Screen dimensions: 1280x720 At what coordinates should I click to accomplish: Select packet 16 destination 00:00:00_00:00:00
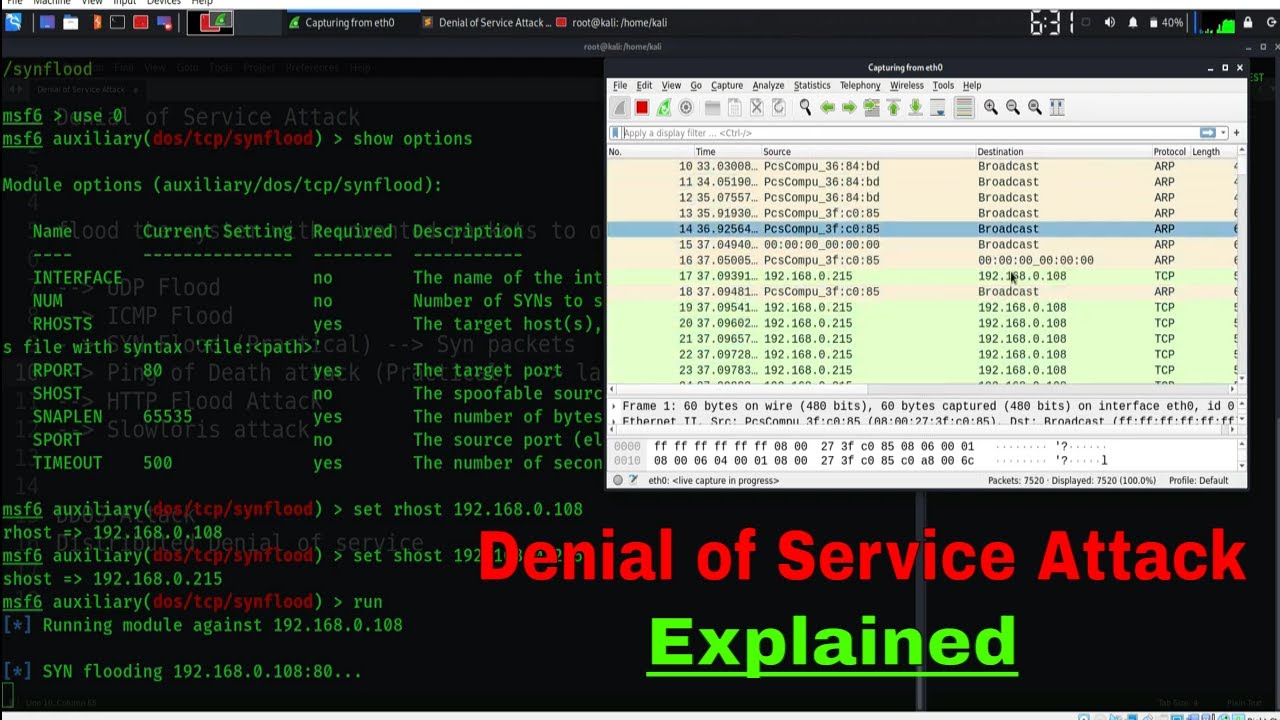[1035, 260]
